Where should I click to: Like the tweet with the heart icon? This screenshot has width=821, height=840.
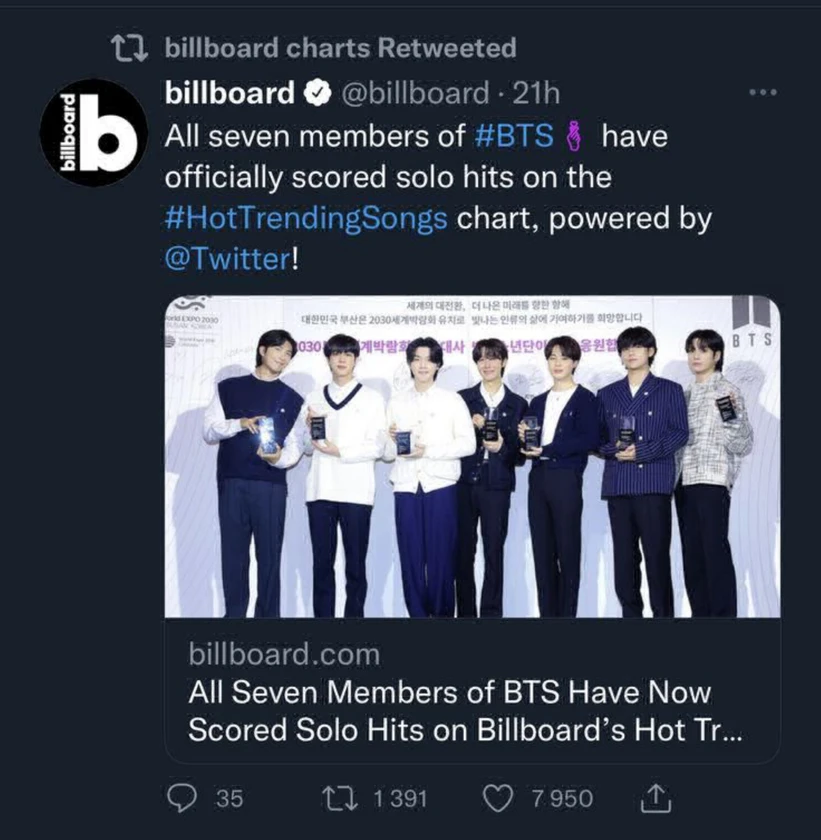[497, 798]
